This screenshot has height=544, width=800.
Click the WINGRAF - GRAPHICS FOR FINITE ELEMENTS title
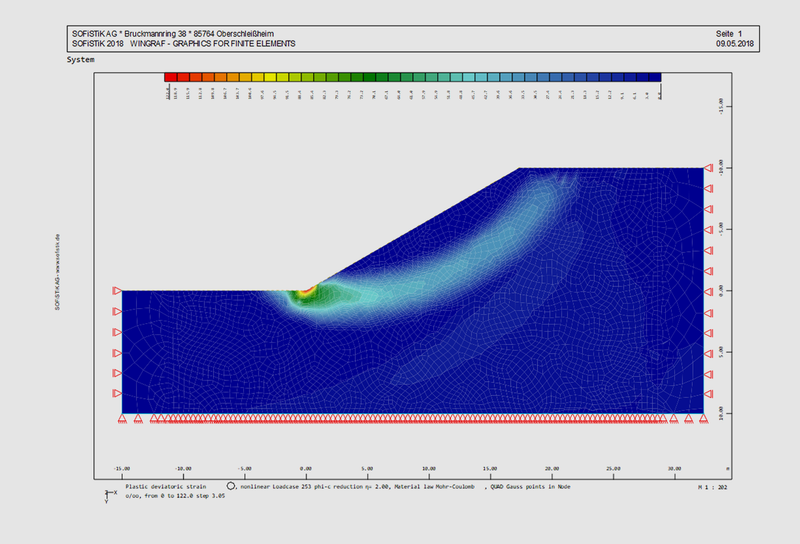tap(212, 44)
